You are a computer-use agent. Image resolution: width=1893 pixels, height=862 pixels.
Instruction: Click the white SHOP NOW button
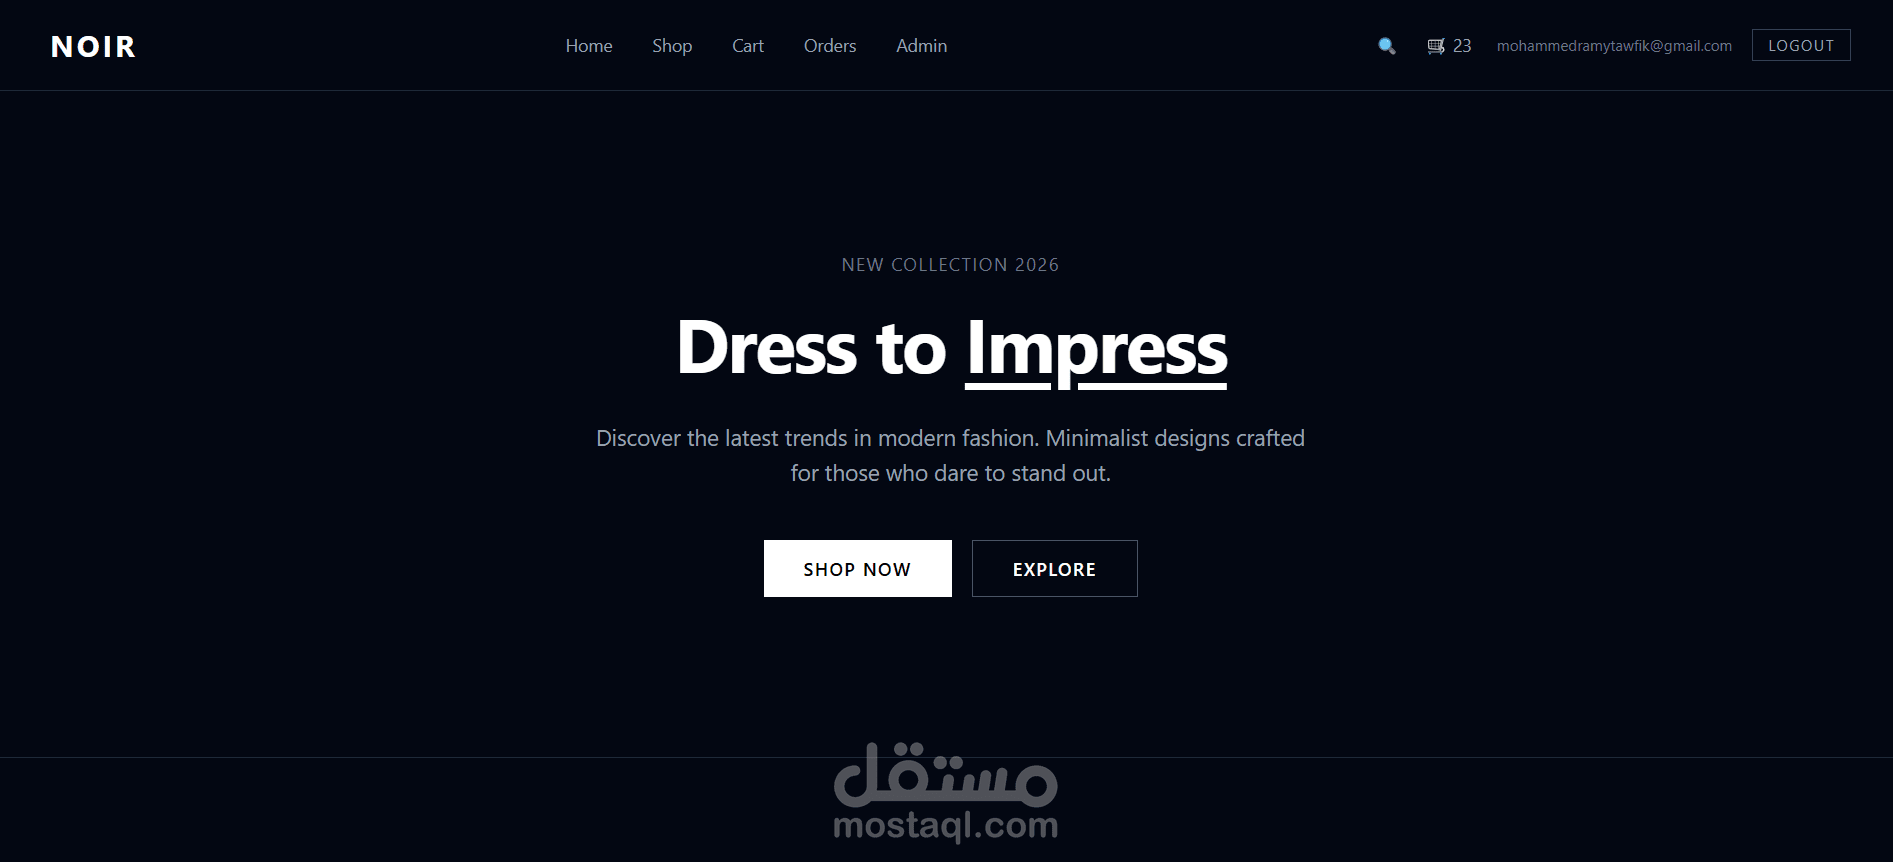858,569
